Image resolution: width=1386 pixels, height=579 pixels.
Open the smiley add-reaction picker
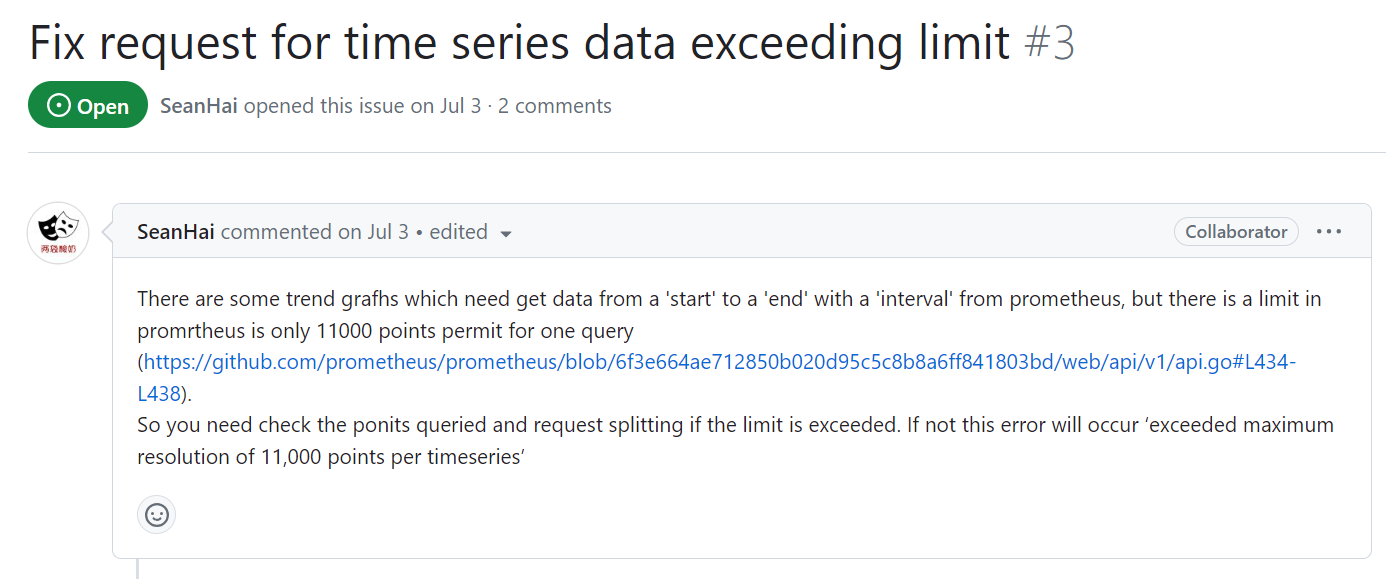click(156, 514)
